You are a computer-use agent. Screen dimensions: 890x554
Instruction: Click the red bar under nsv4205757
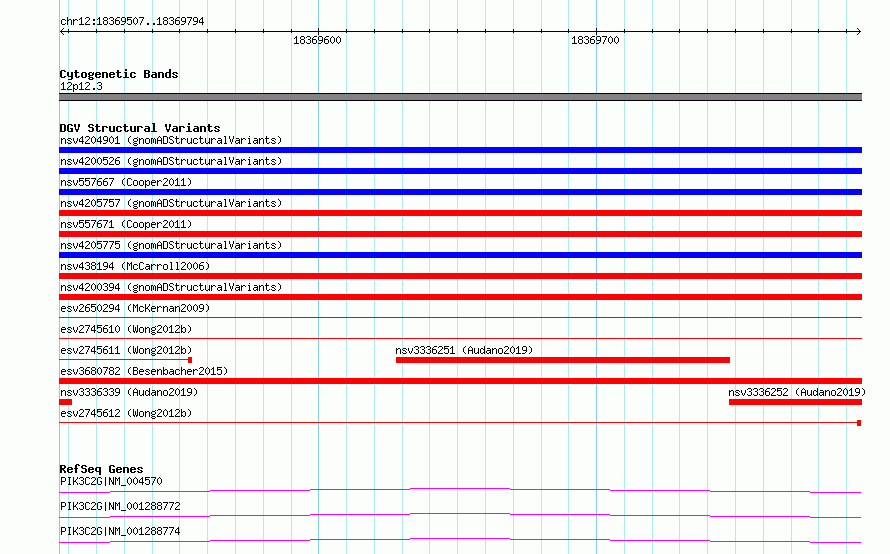(x=460, y=213)
